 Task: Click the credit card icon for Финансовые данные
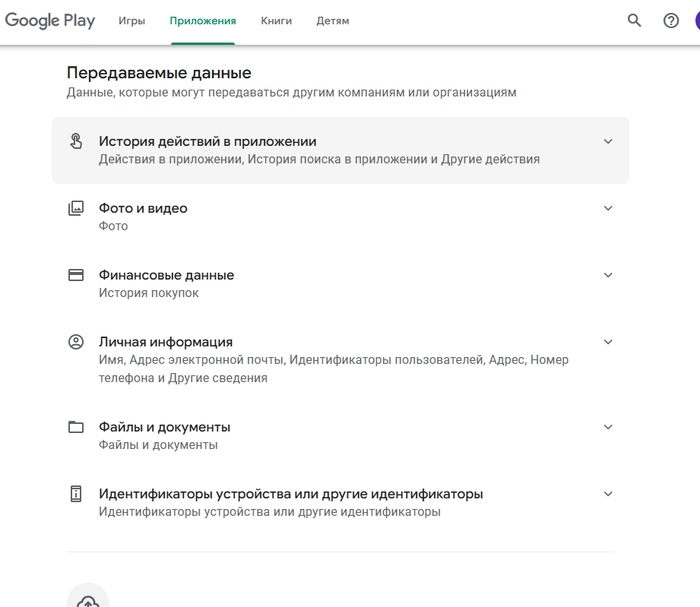[76, 275]
